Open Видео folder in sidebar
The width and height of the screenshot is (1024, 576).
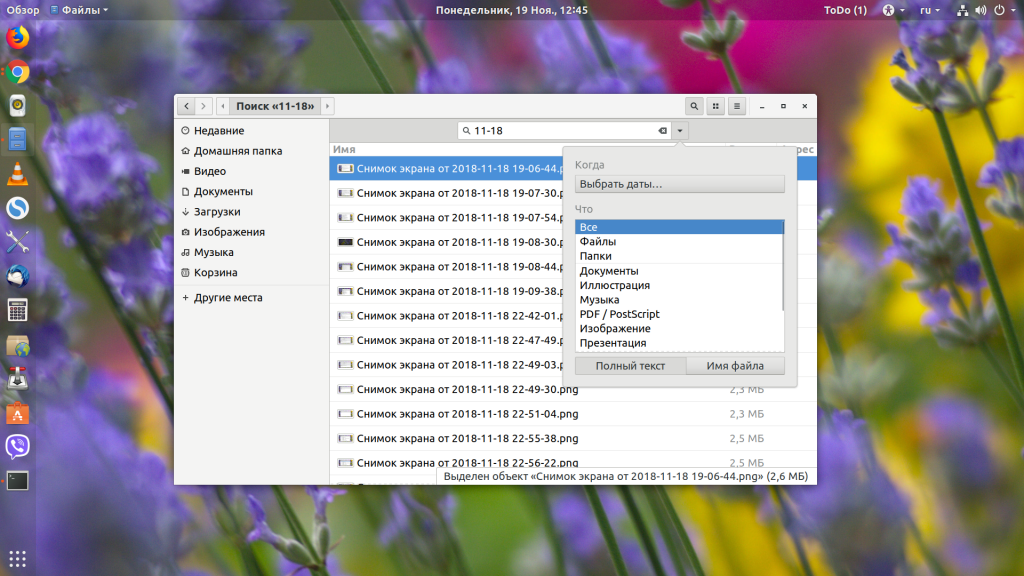(x=251, y=171)
